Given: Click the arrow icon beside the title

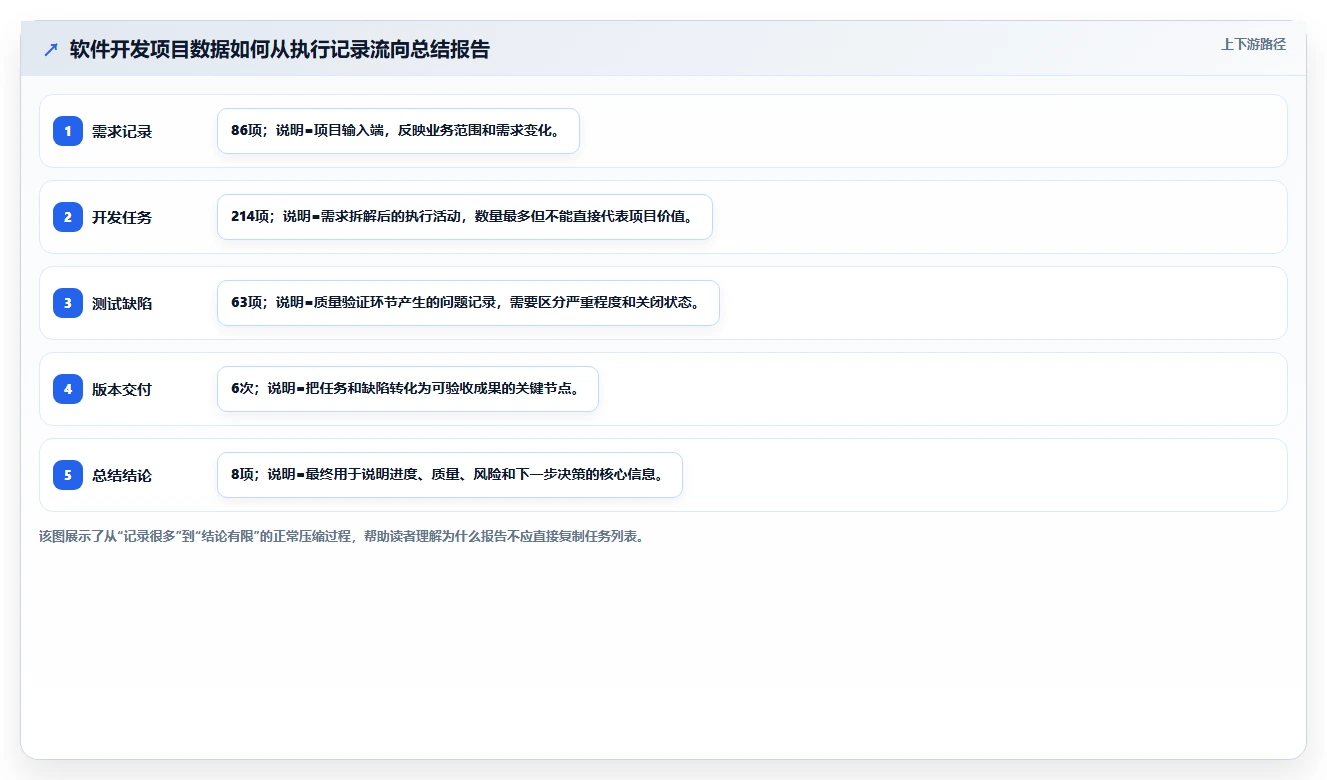Looking at the screenshot, I should [x=51, y=50].
